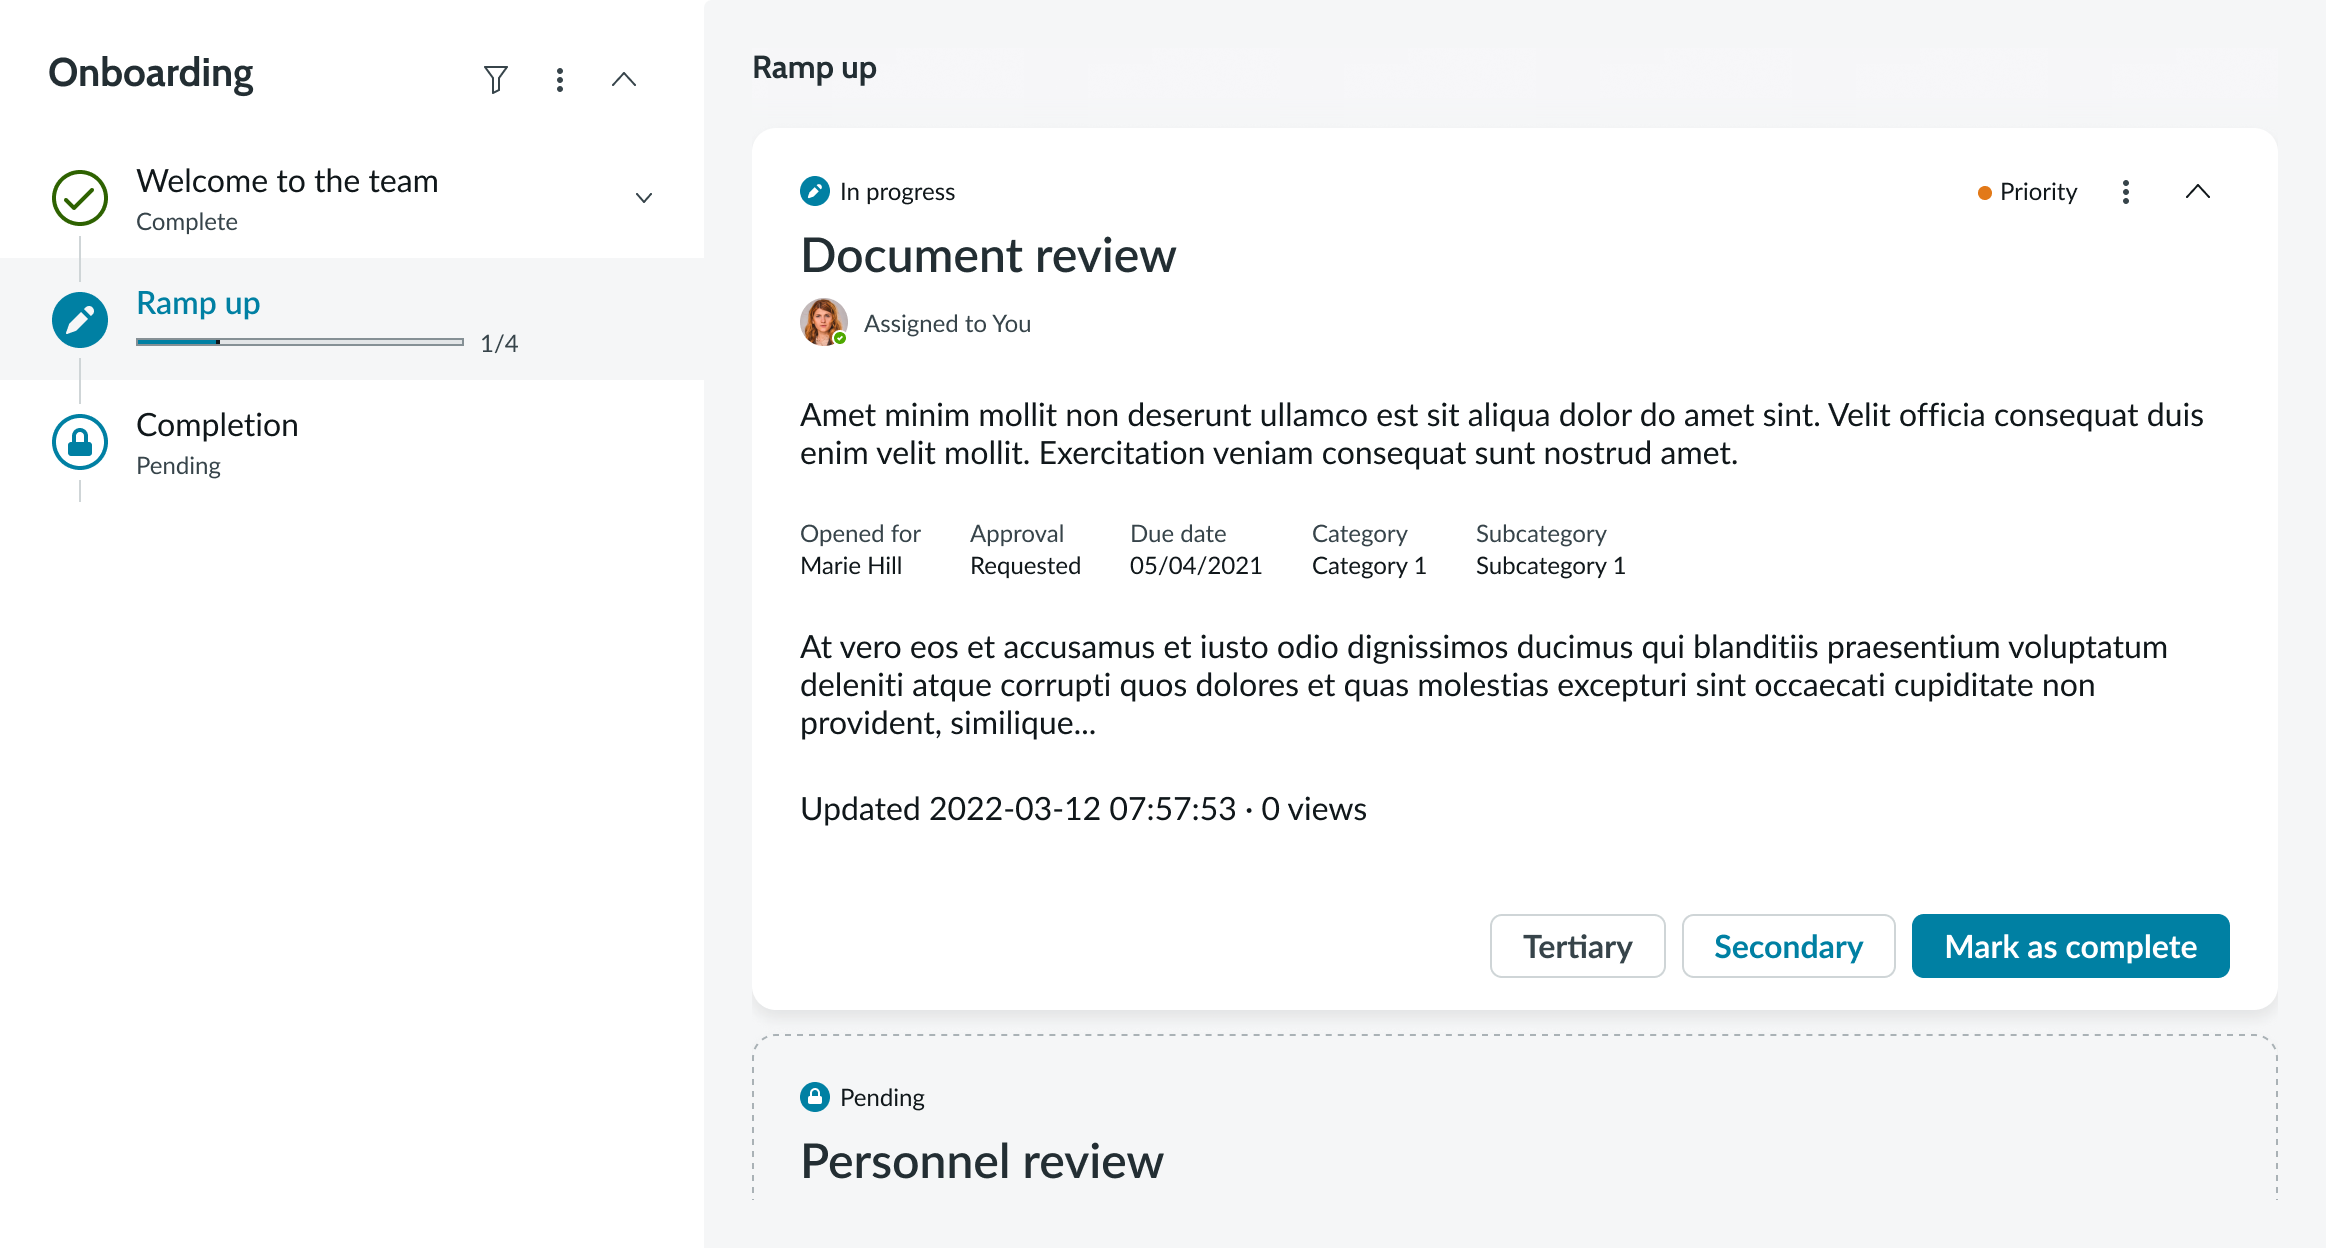Click the Pending lock icon on Personnel review
Screen dimensions: 2326x1248
coord(815,1097)
